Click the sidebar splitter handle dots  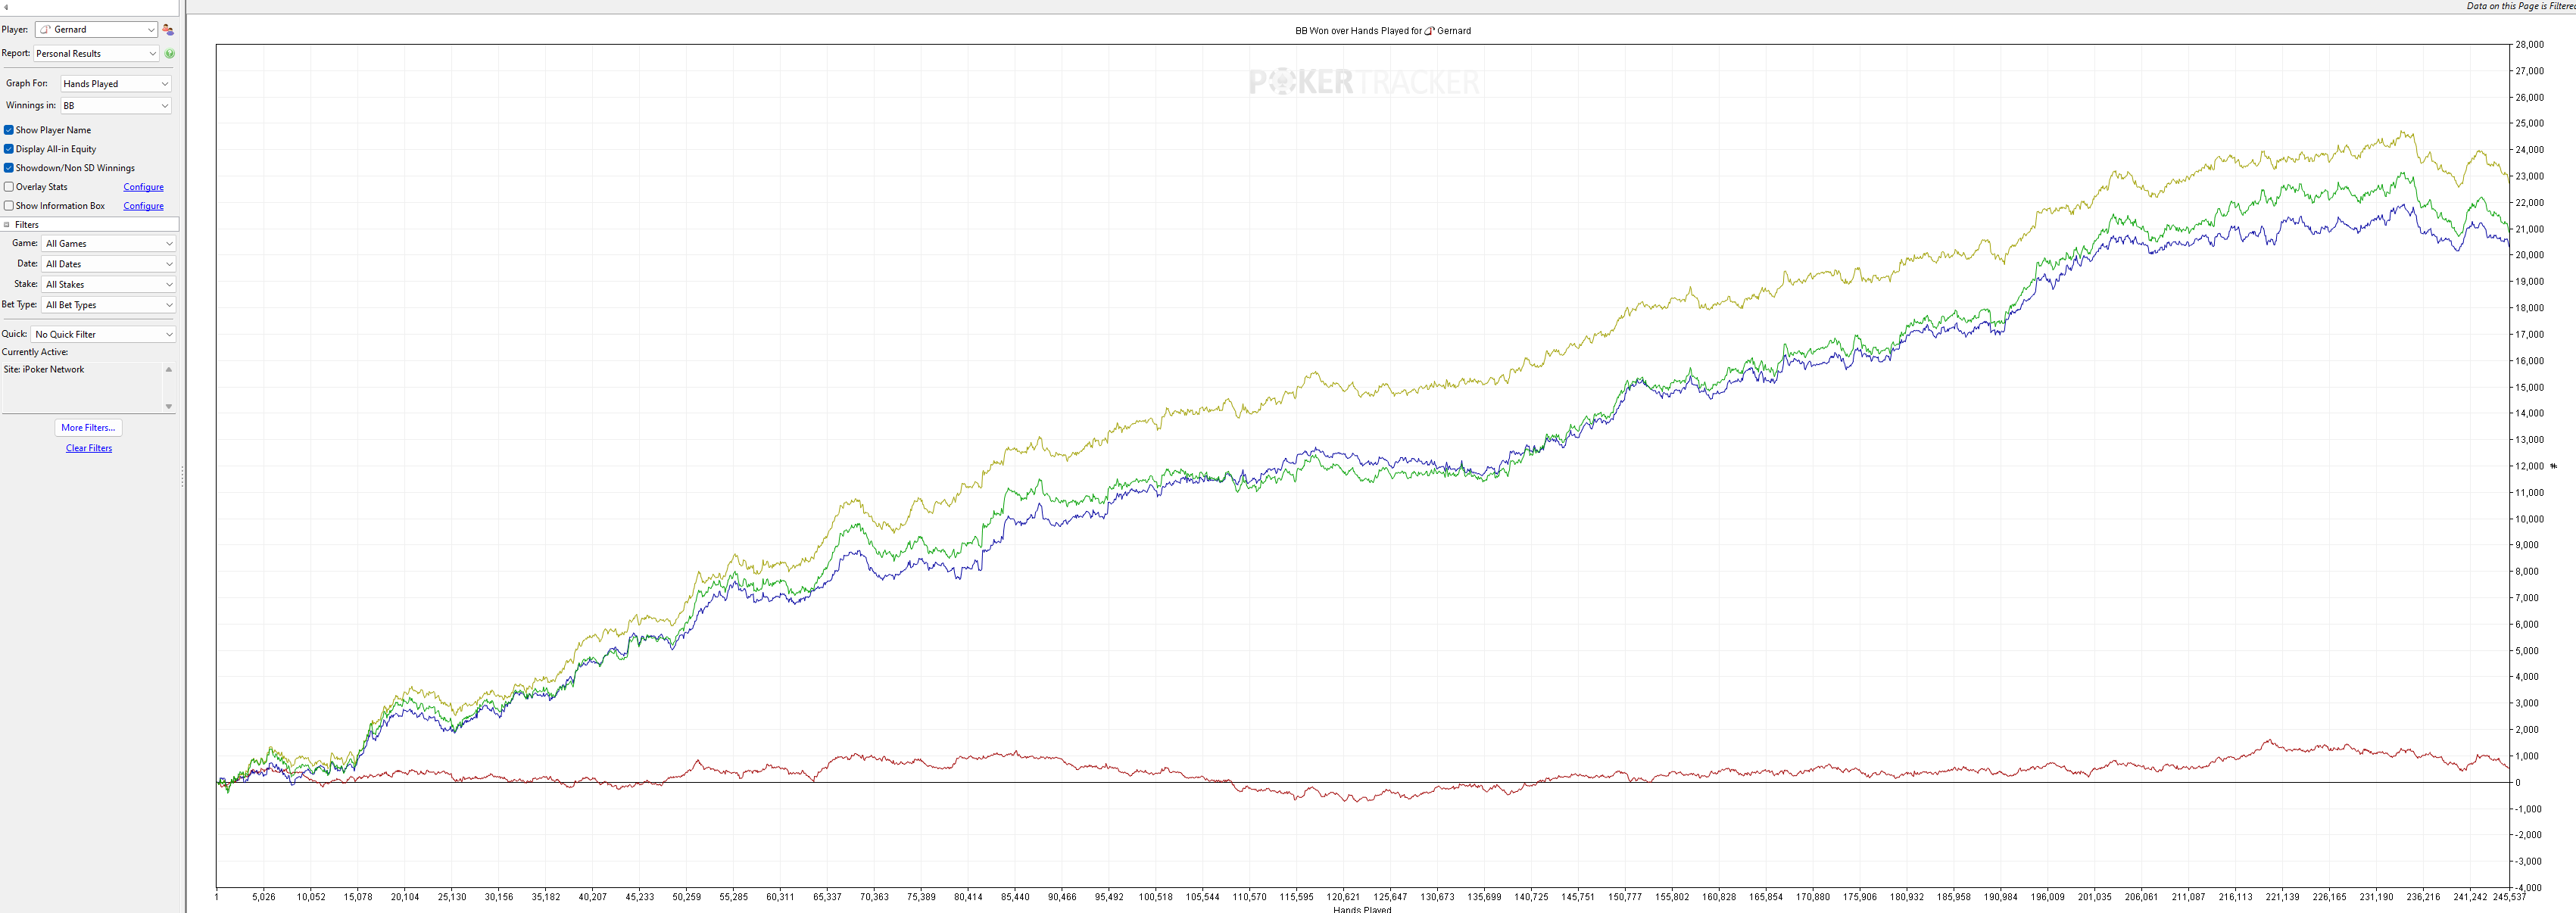click(182, 478)
